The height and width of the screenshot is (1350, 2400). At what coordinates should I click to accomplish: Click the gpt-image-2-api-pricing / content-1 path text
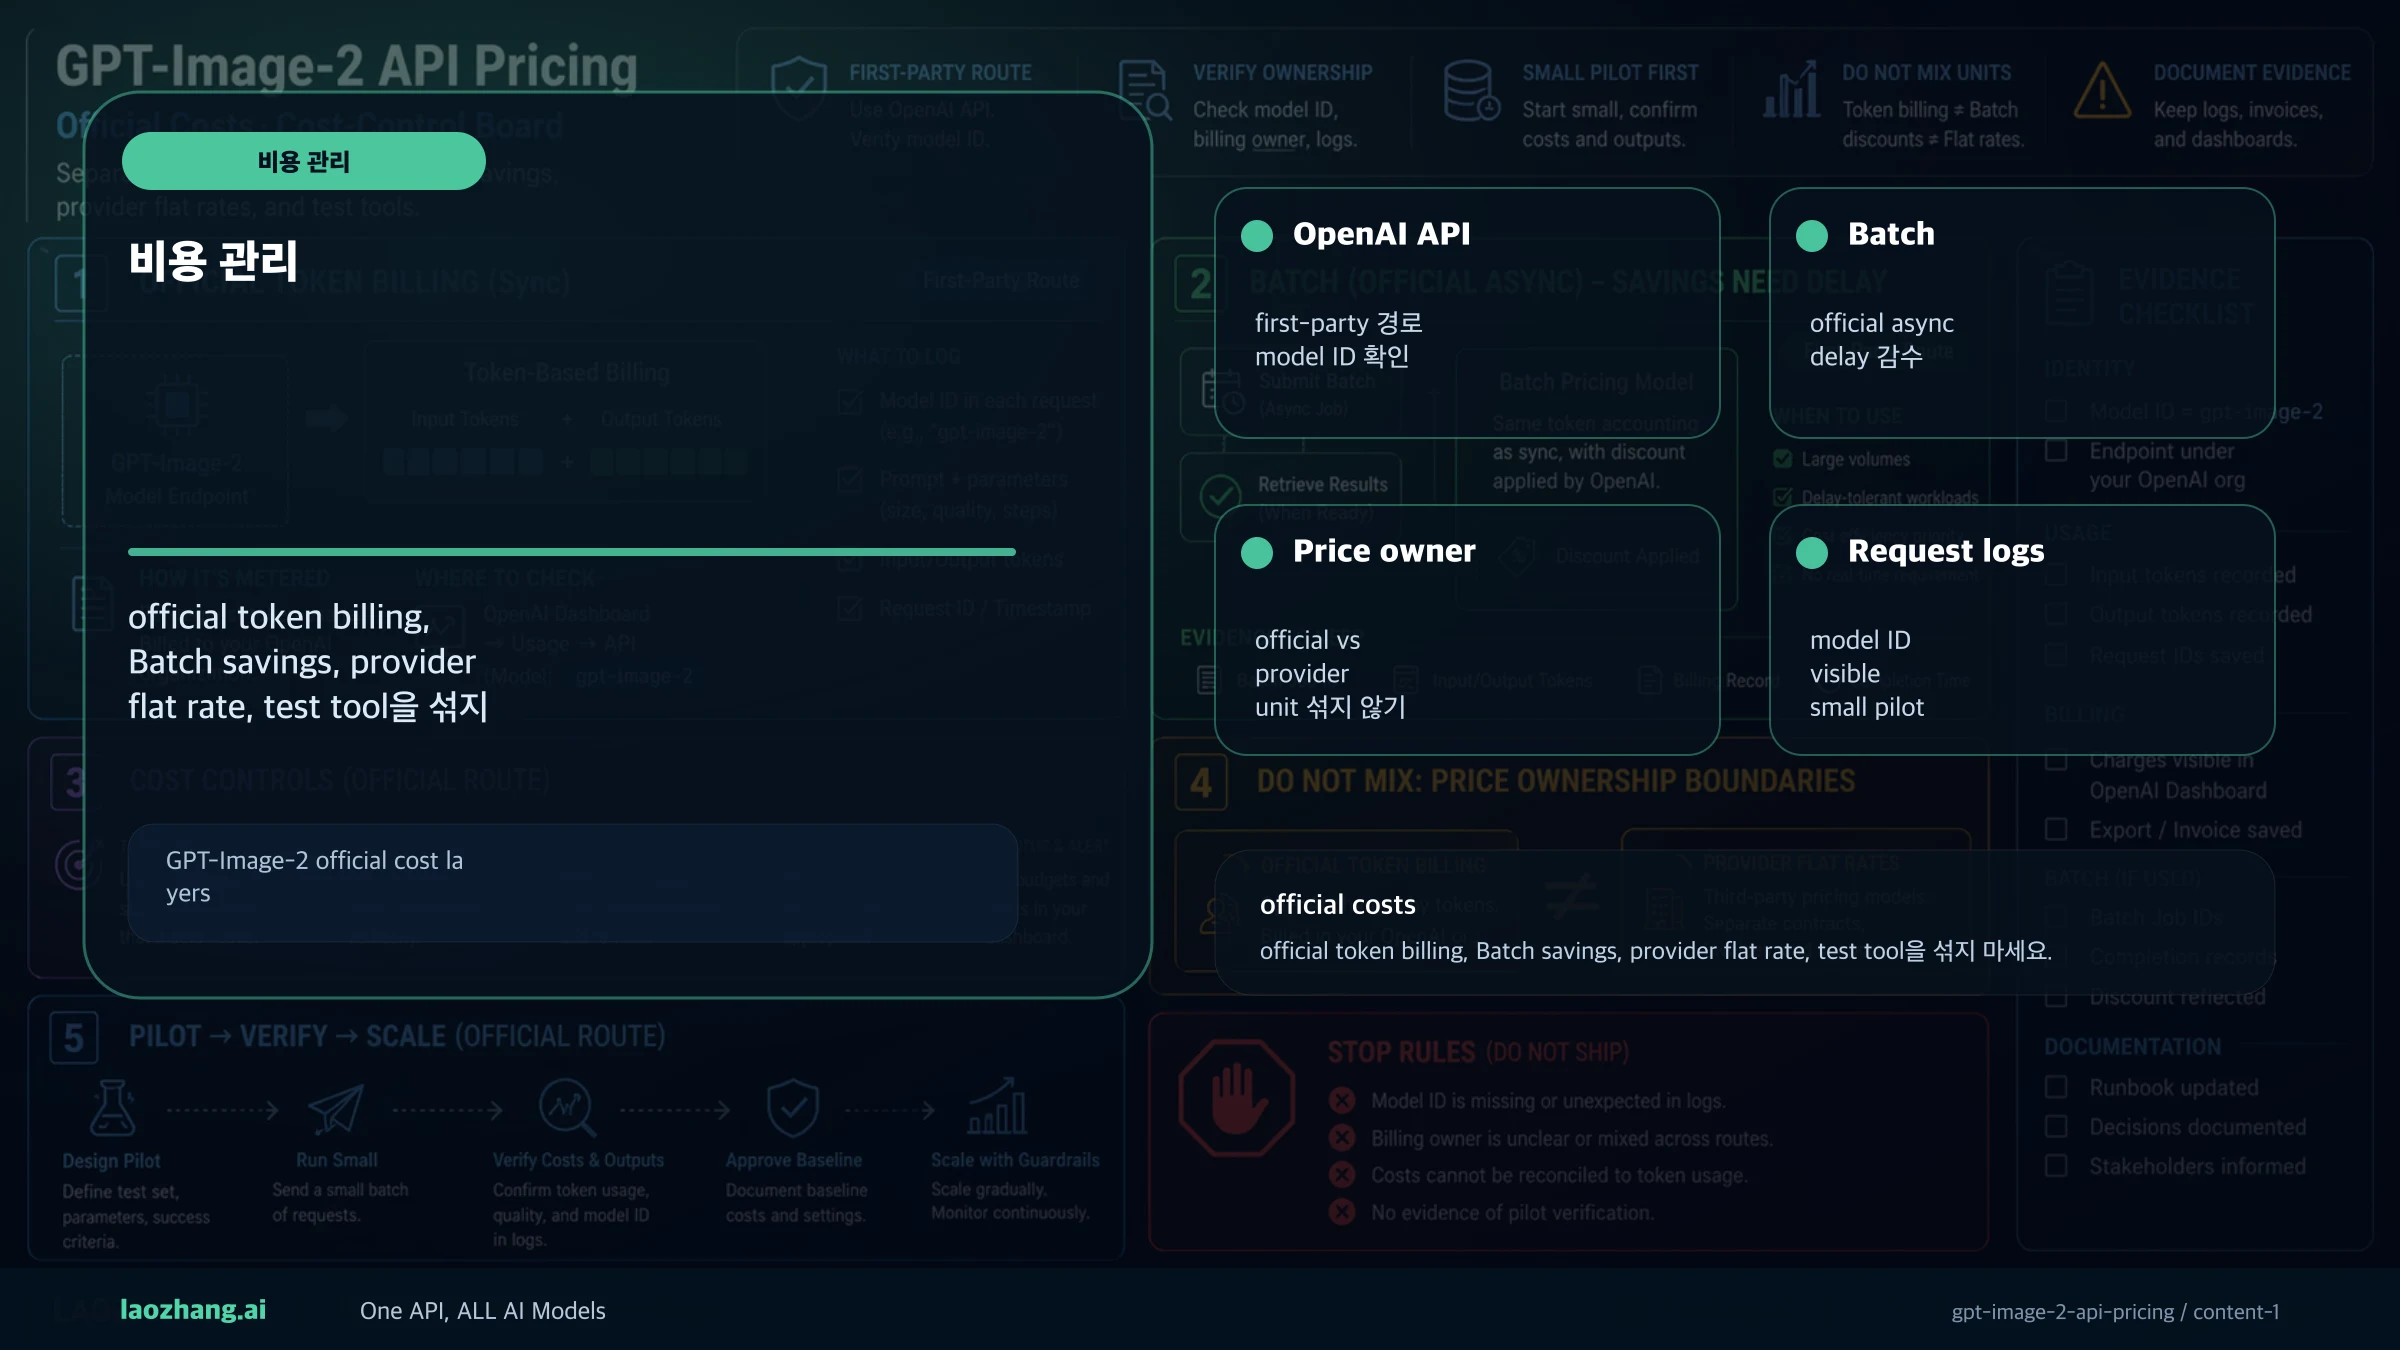(x=2115, y=1312)
